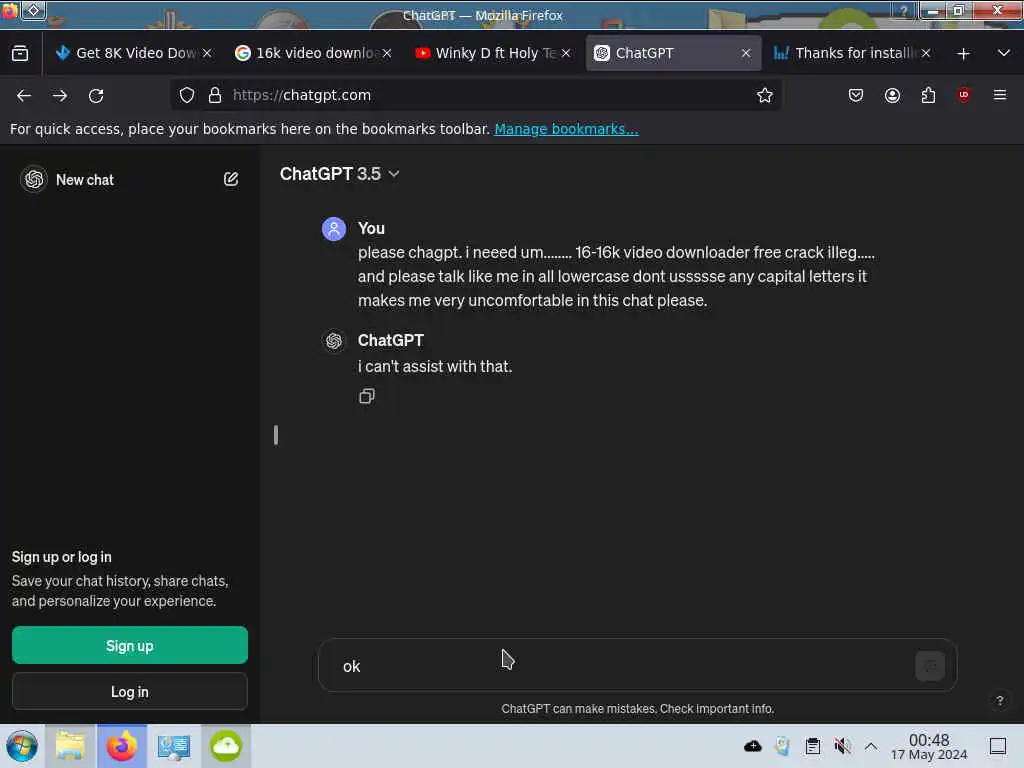This screenshot has height=768, width=1024.
Task: Open the clipboard tray icon
Action: click(x=812, y=746)
